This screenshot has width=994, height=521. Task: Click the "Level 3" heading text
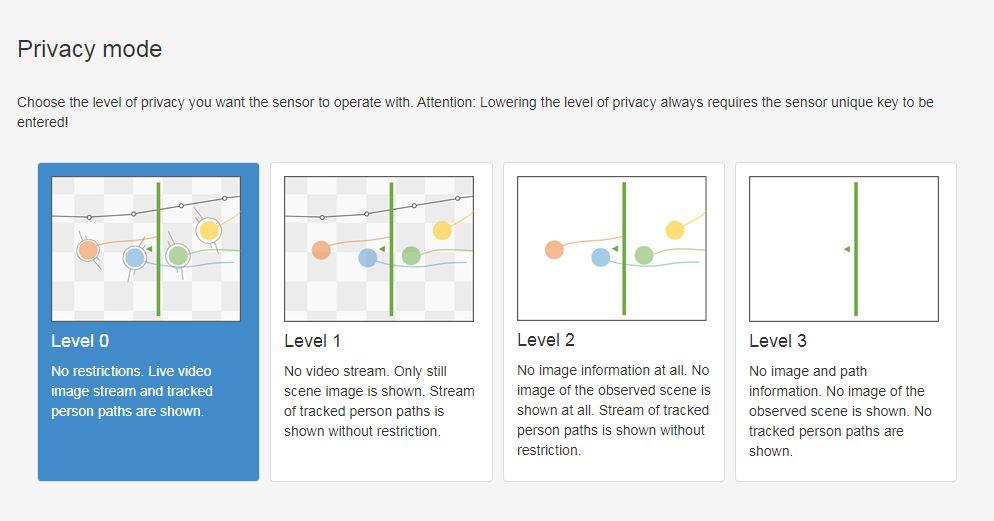point(777,341)
